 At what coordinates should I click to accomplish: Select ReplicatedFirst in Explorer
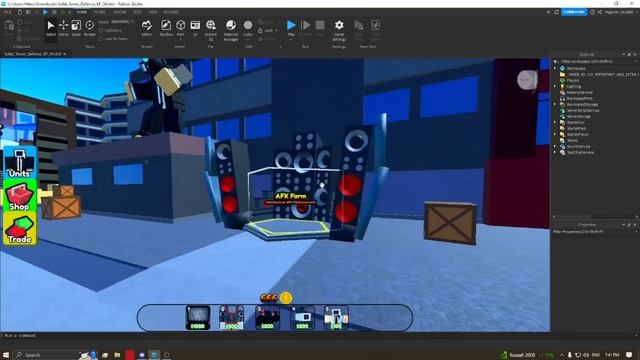pos(579,98)
